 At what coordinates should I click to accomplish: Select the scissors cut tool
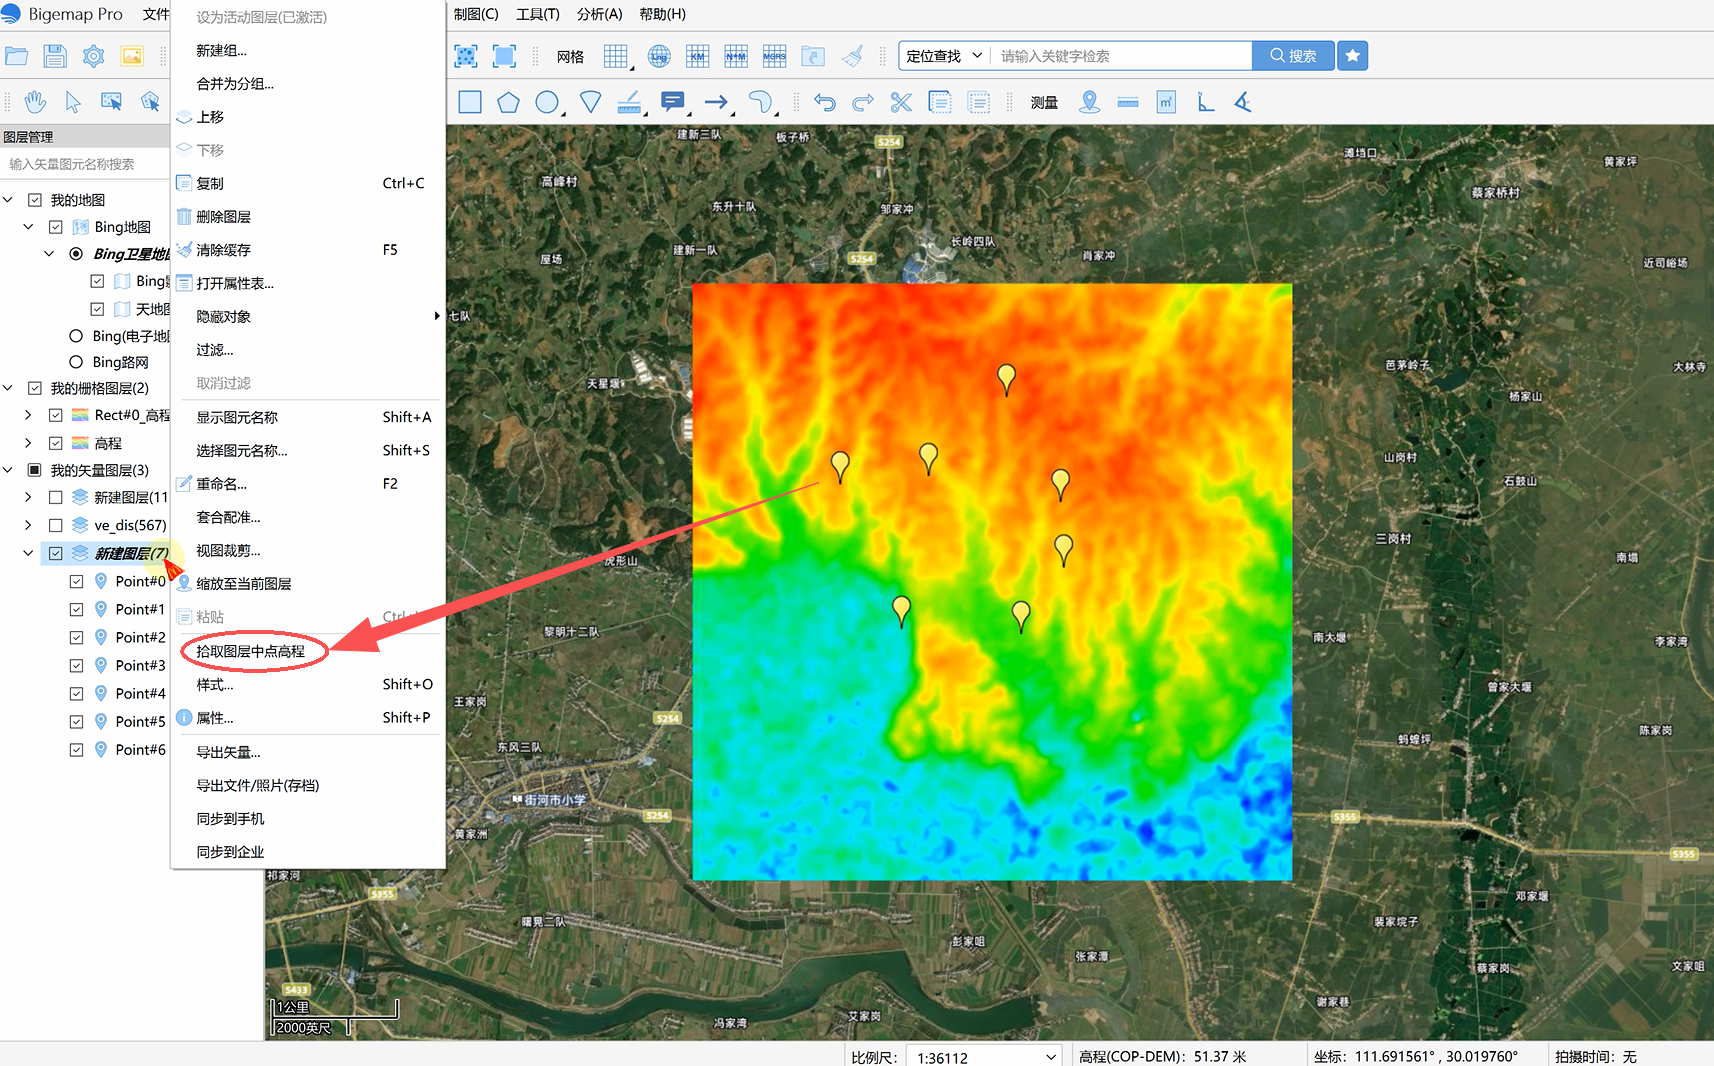[901, 102]
